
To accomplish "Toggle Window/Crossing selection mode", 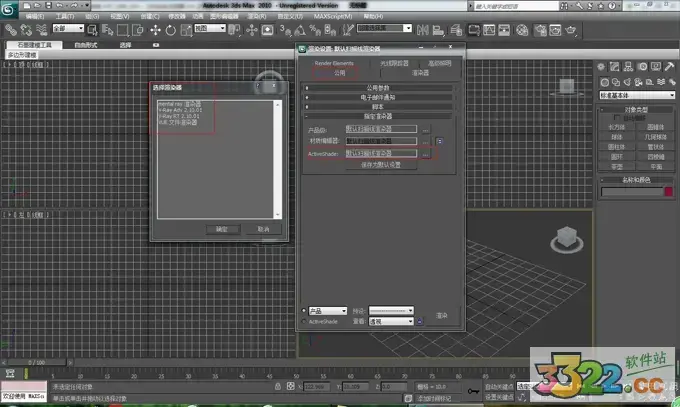I will 137,30.
